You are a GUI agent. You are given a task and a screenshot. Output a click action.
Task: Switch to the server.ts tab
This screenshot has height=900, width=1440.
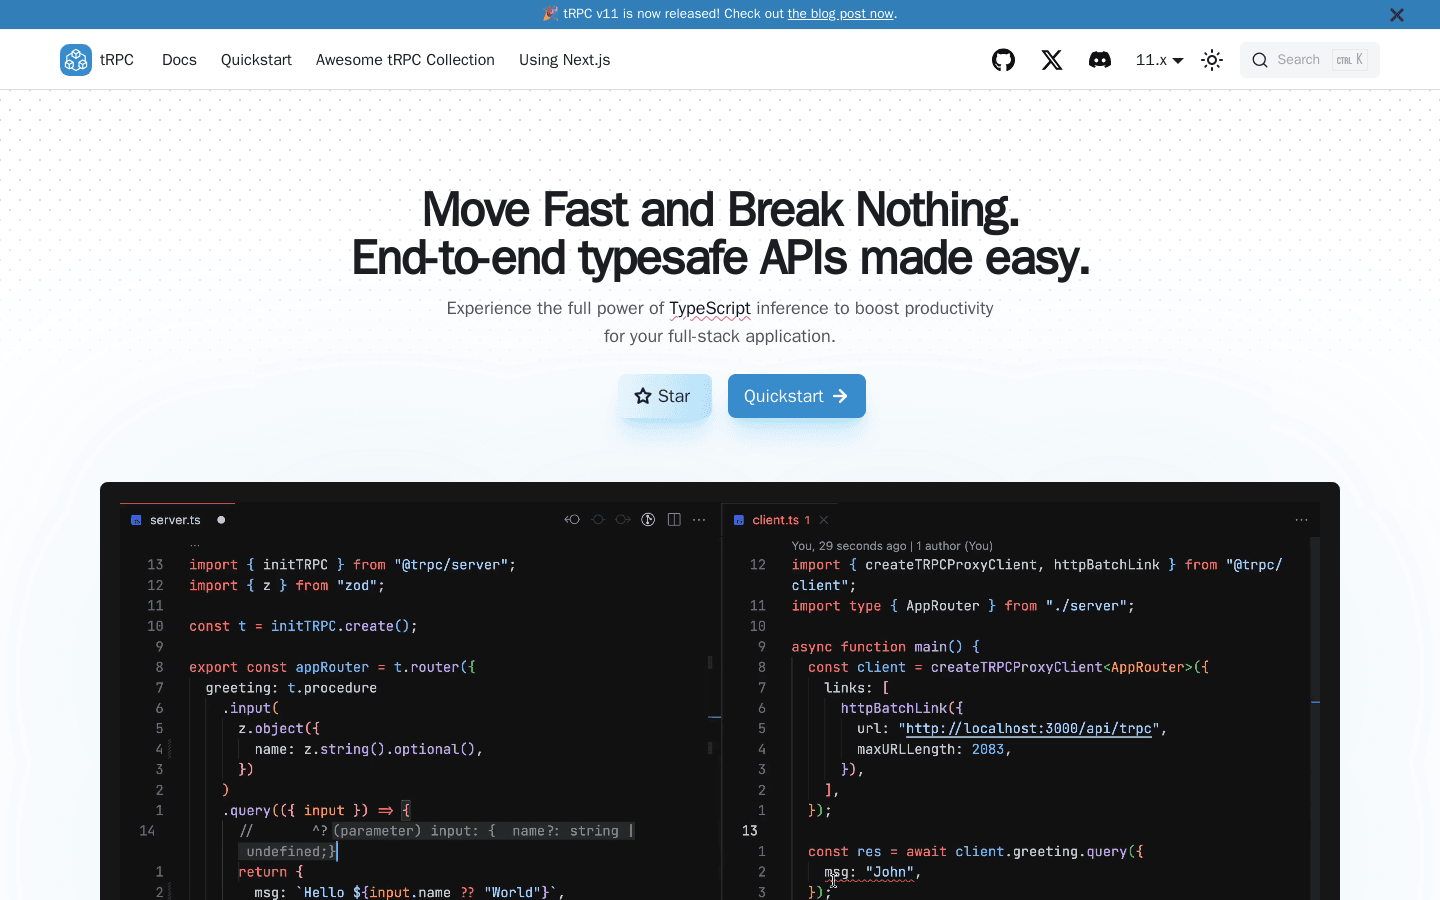click(x=176, y=519)
